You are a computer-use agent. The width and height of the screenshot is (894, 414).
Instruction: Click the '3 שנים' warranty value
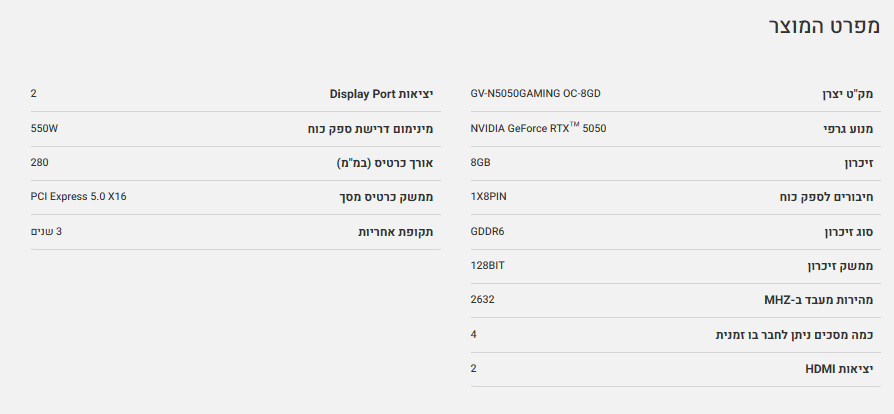tap(47, 232)
